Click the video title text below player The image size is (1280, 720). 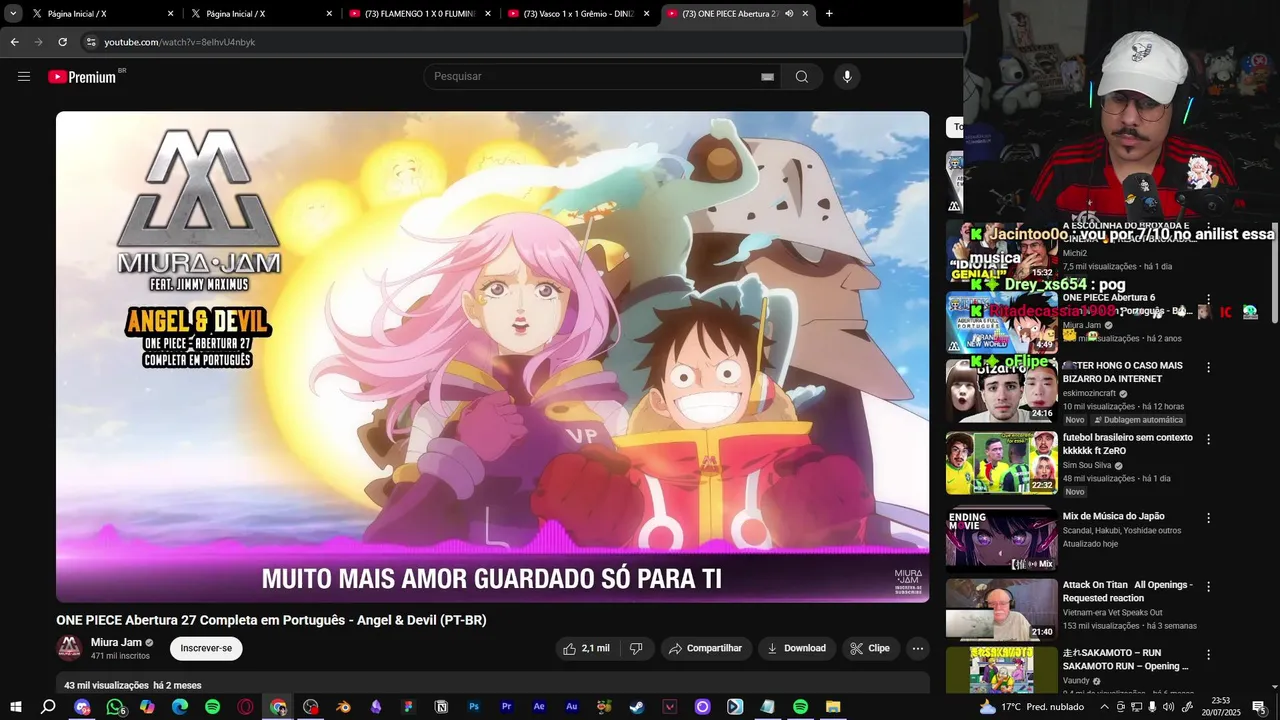tap(271, 620)
